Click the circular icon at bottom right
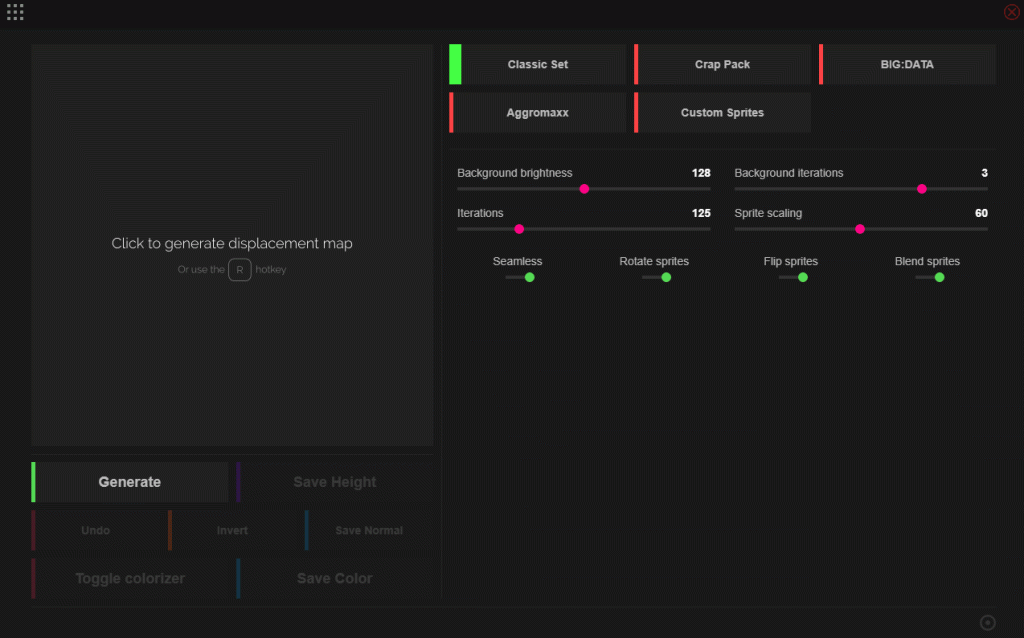 point(988,623)
